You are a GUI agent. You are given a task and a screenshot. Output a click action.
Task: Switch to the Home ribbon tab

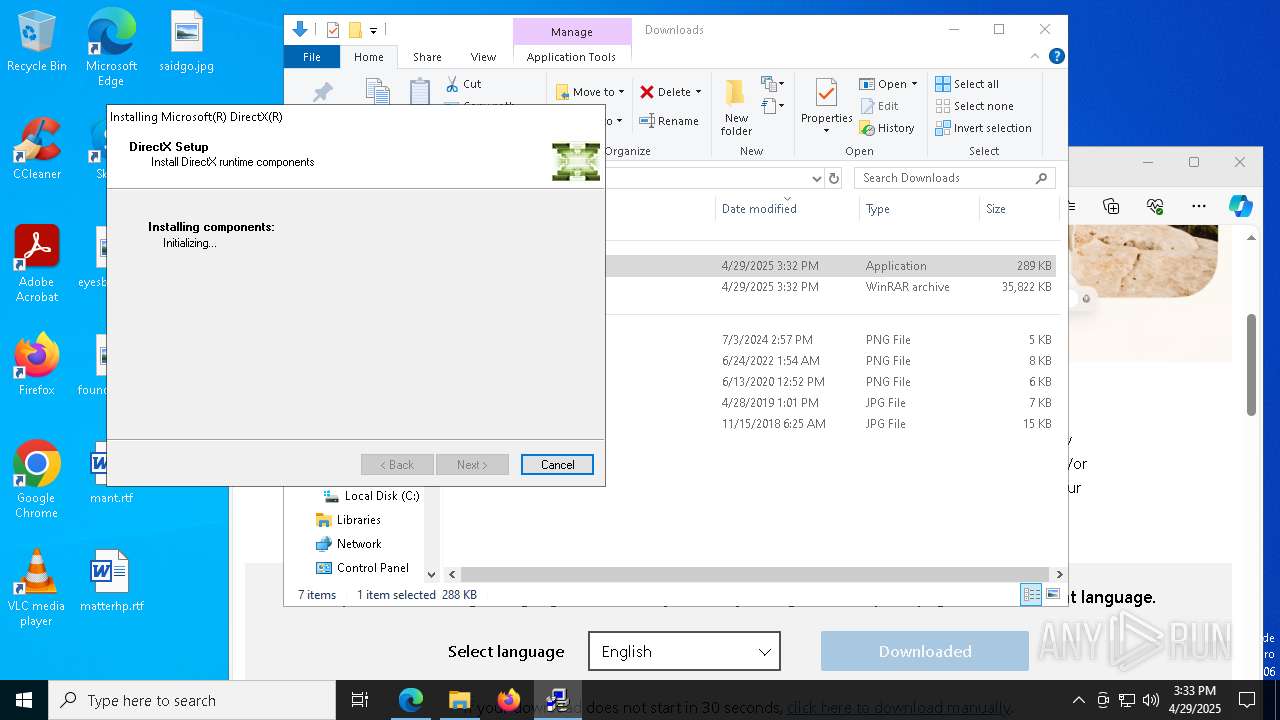pyautogui.click(x=369, y=57)
